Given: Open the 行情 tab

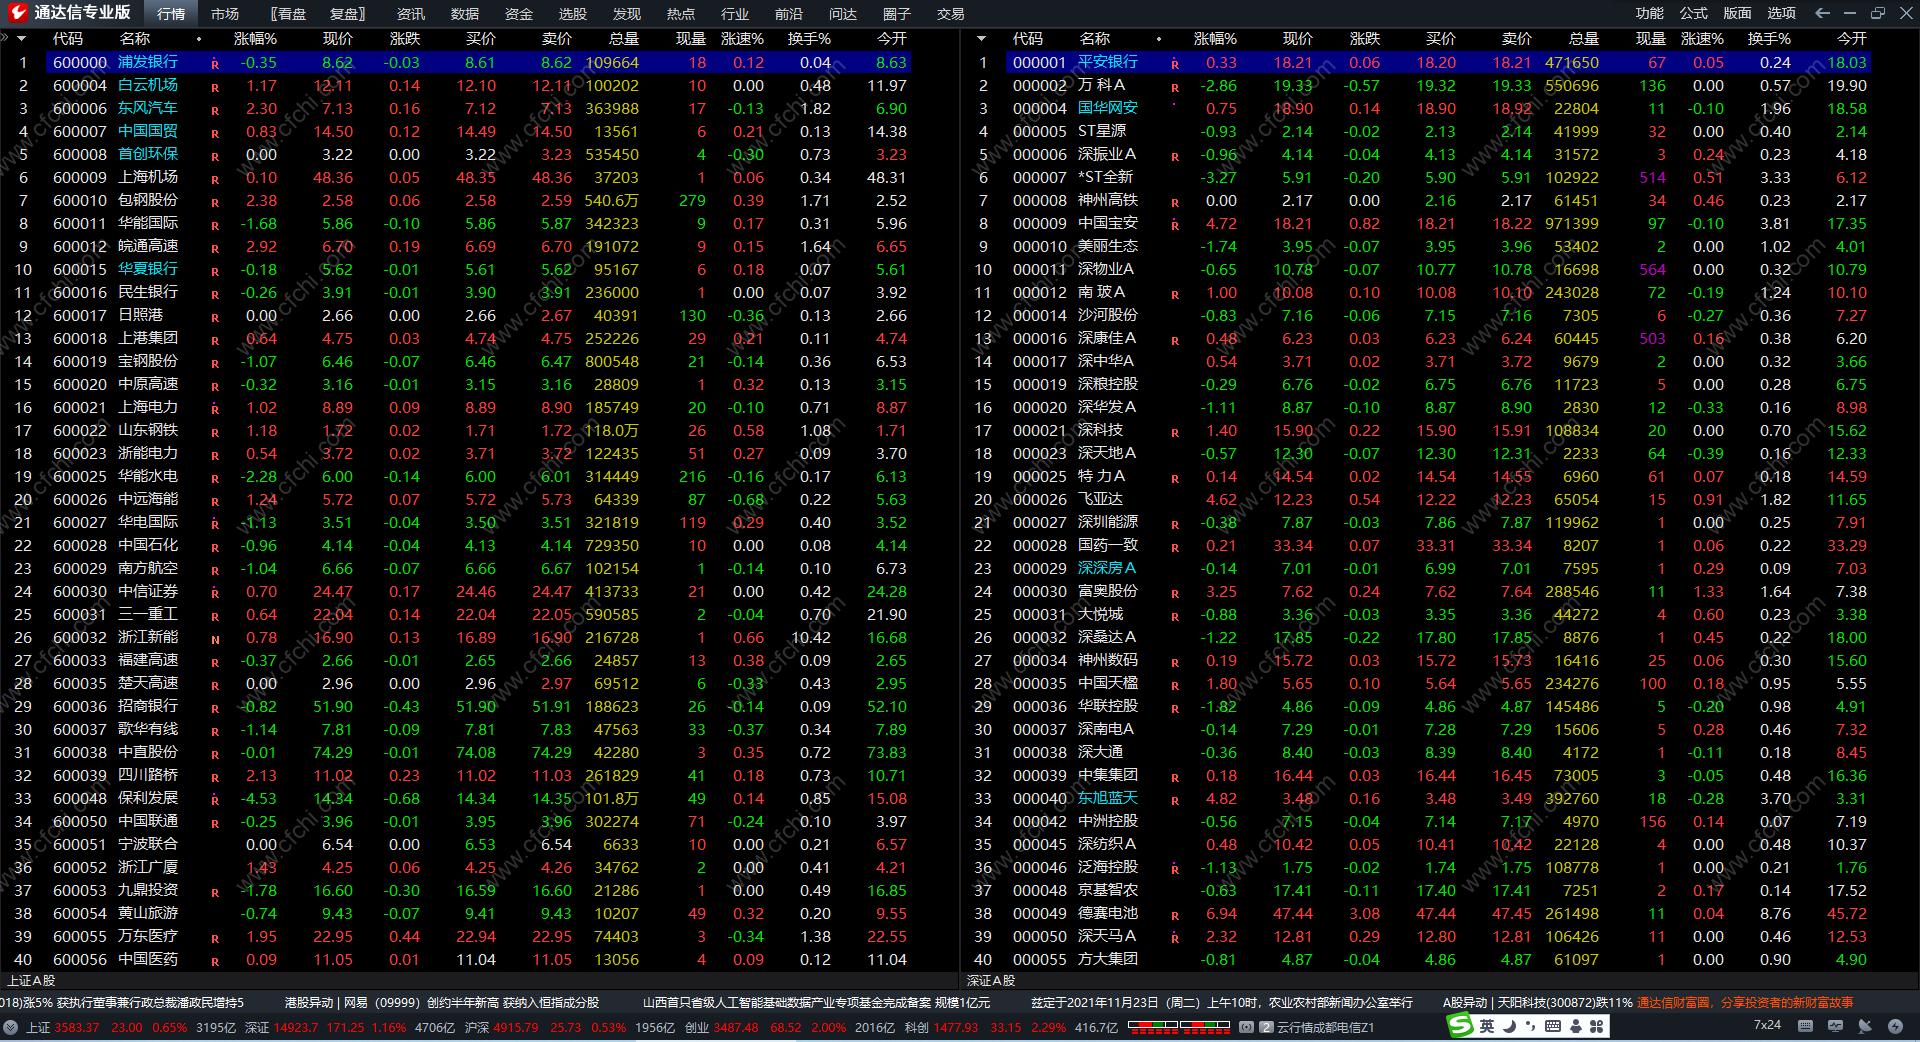Looking at the screenshot, I should point(171,14).
